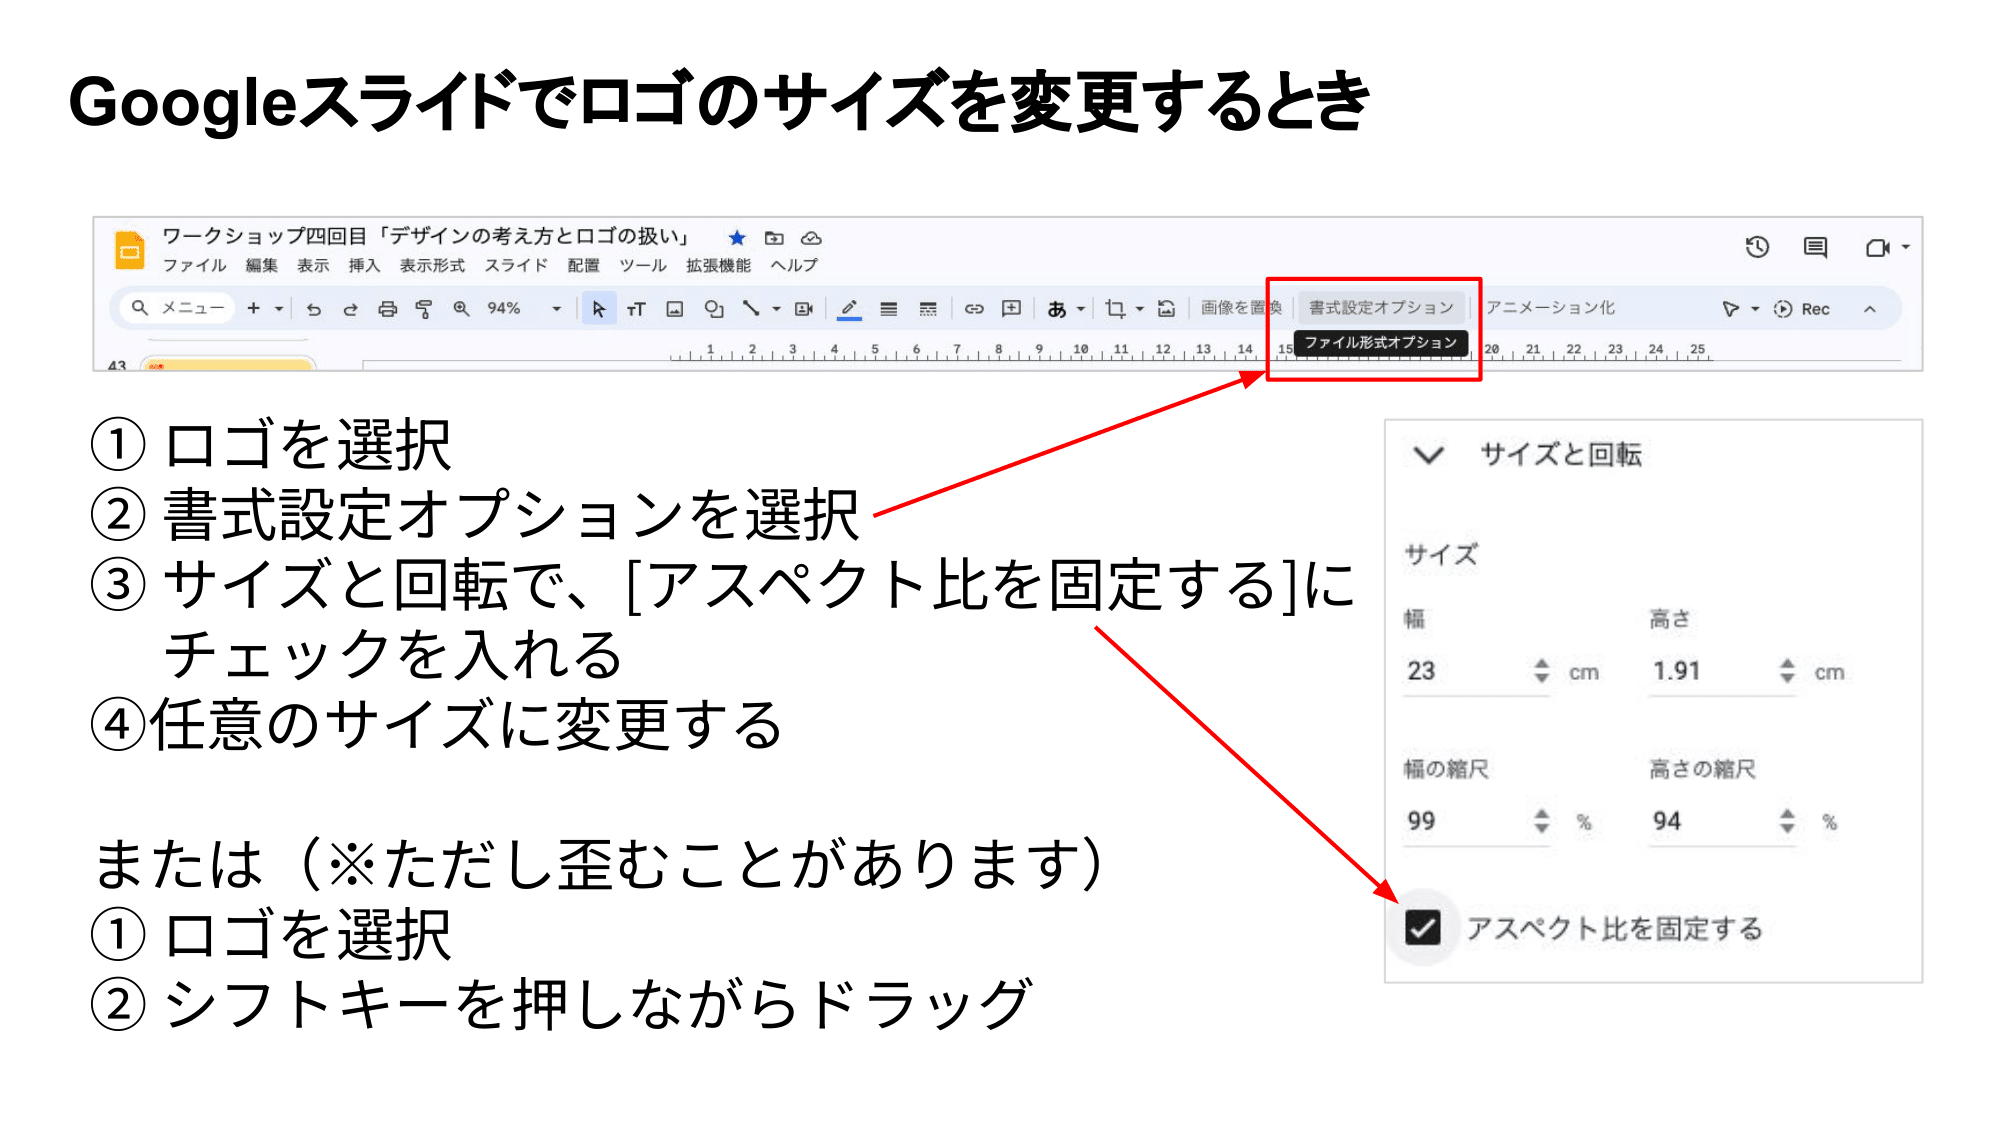Image resolution: width=2000 pixels, height=1125 pixels.
Task: Click the insert image icon
Action: [675, 309]
